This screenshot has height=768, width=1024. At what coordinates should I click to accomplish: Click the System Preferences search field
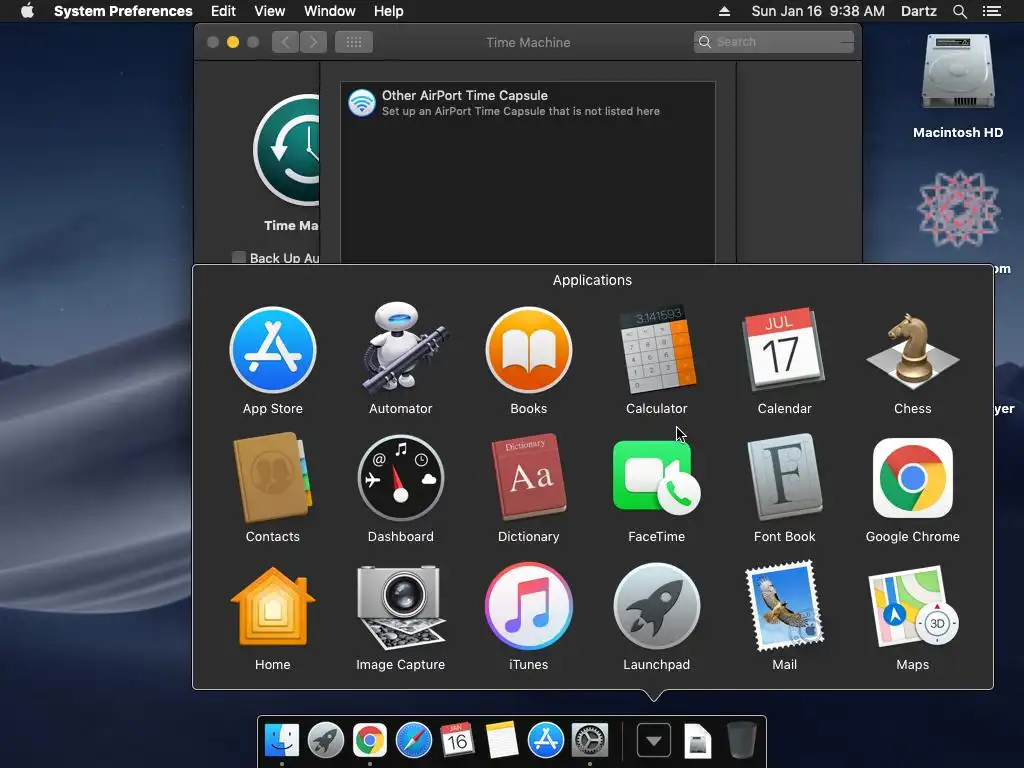pos(774,42)
